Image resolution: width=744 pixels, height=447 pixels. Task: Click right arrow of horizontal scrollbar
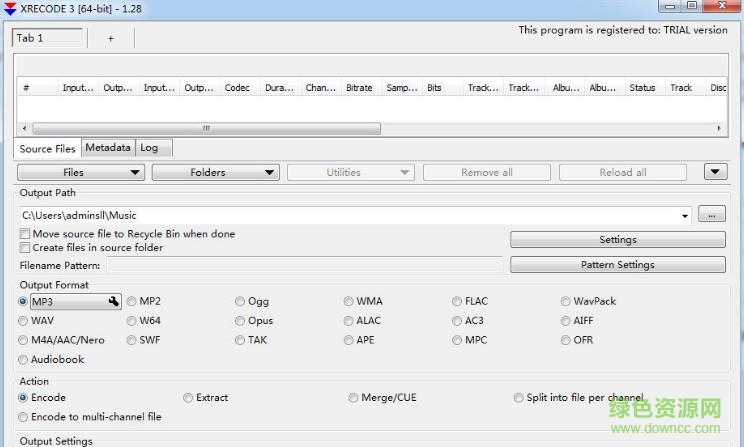pyautogui.click(x=719, y=128)
